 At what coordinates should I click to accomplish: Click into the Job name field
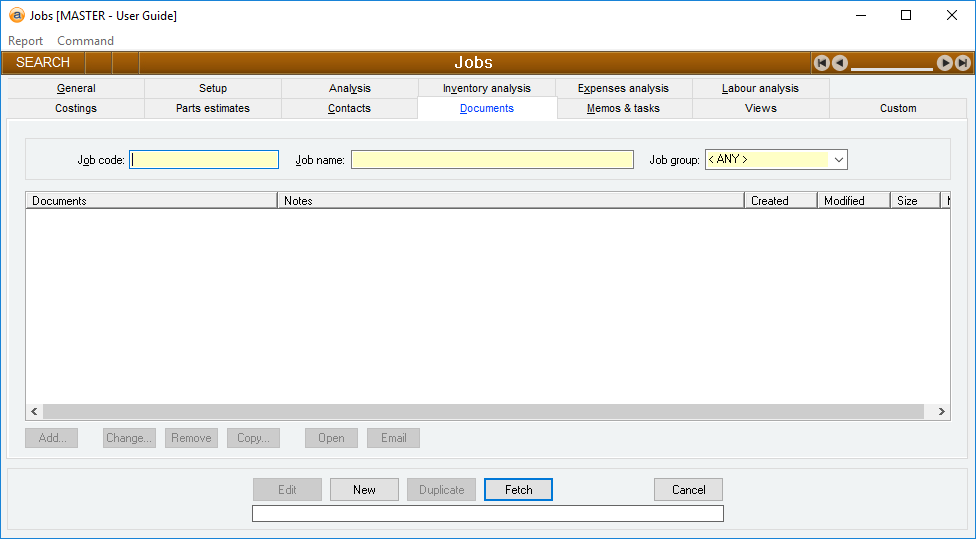492,160
